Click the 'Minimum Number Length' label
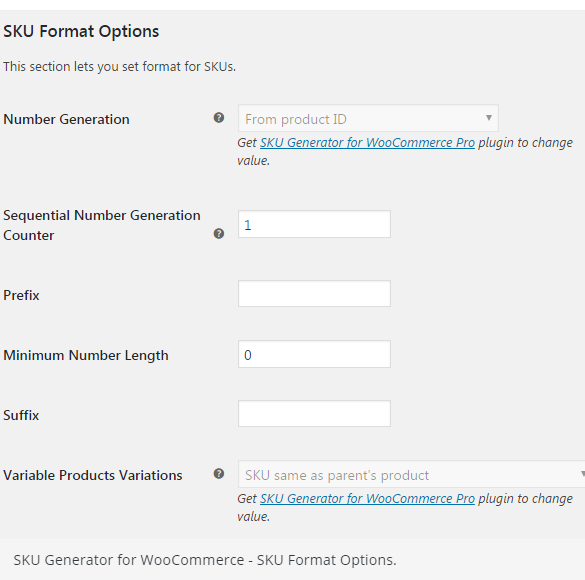 tap(86, 355)
